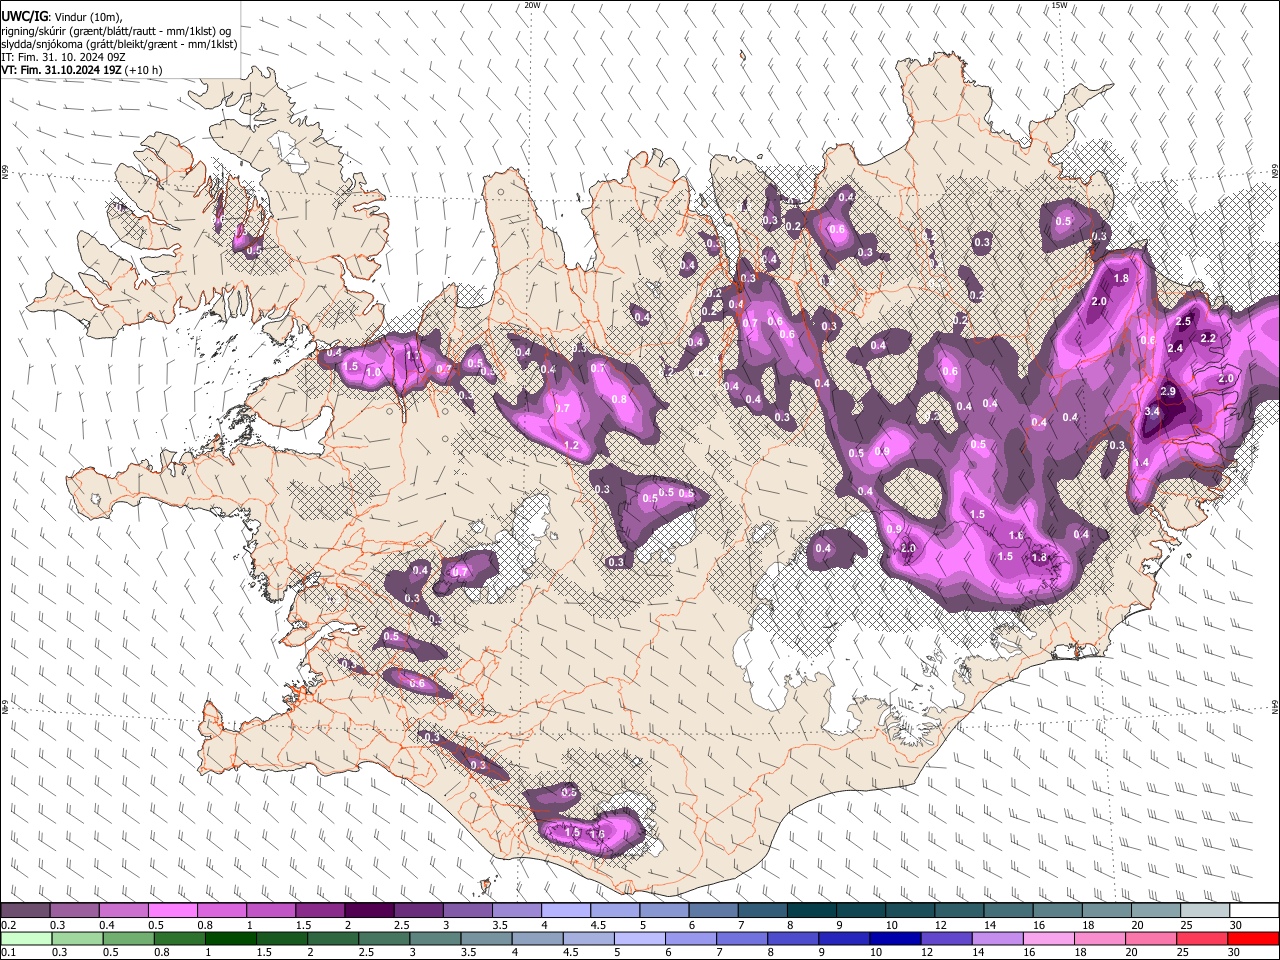Click the '2.4' precipitation value on the map
The height and width of the screenshot is (960, 1280).
click(1175, 348)
